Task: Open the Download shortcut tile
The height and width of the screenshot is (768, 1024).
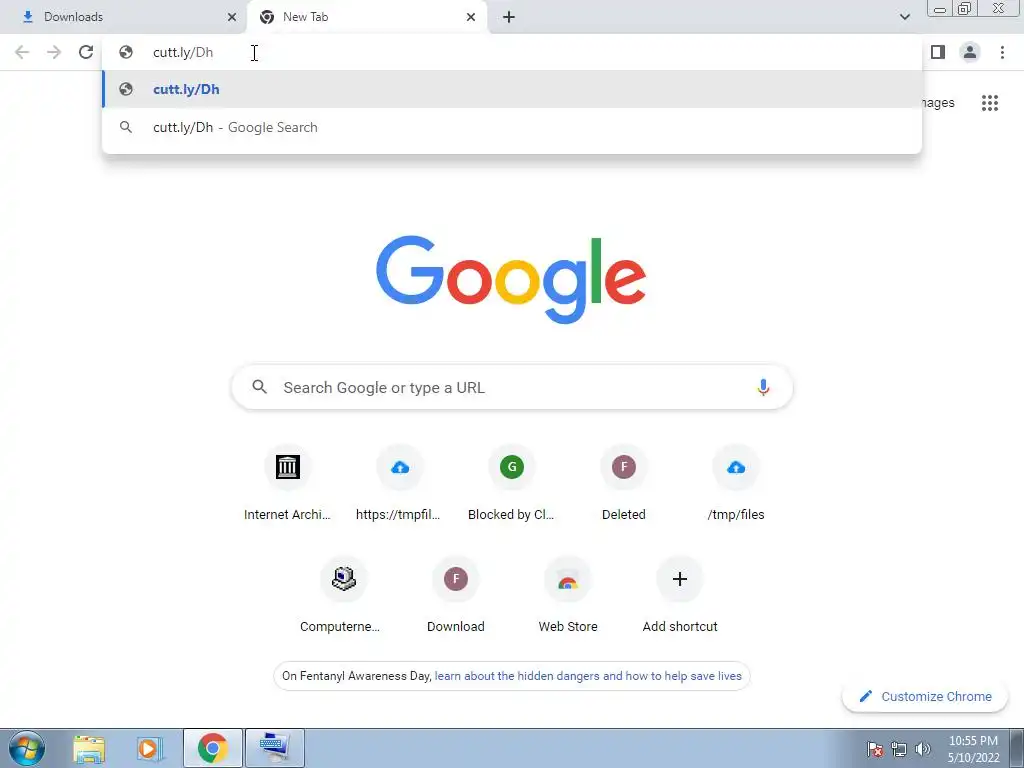Action: tap(456, 596)
